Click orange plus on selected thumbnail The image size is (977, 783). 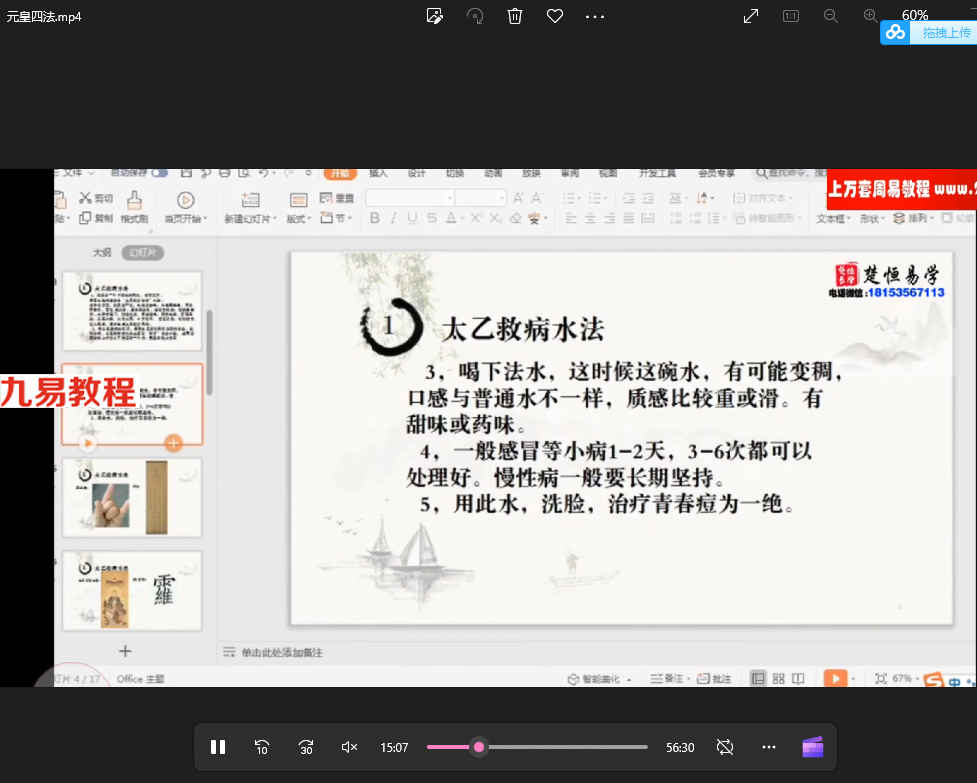[173, 443]
